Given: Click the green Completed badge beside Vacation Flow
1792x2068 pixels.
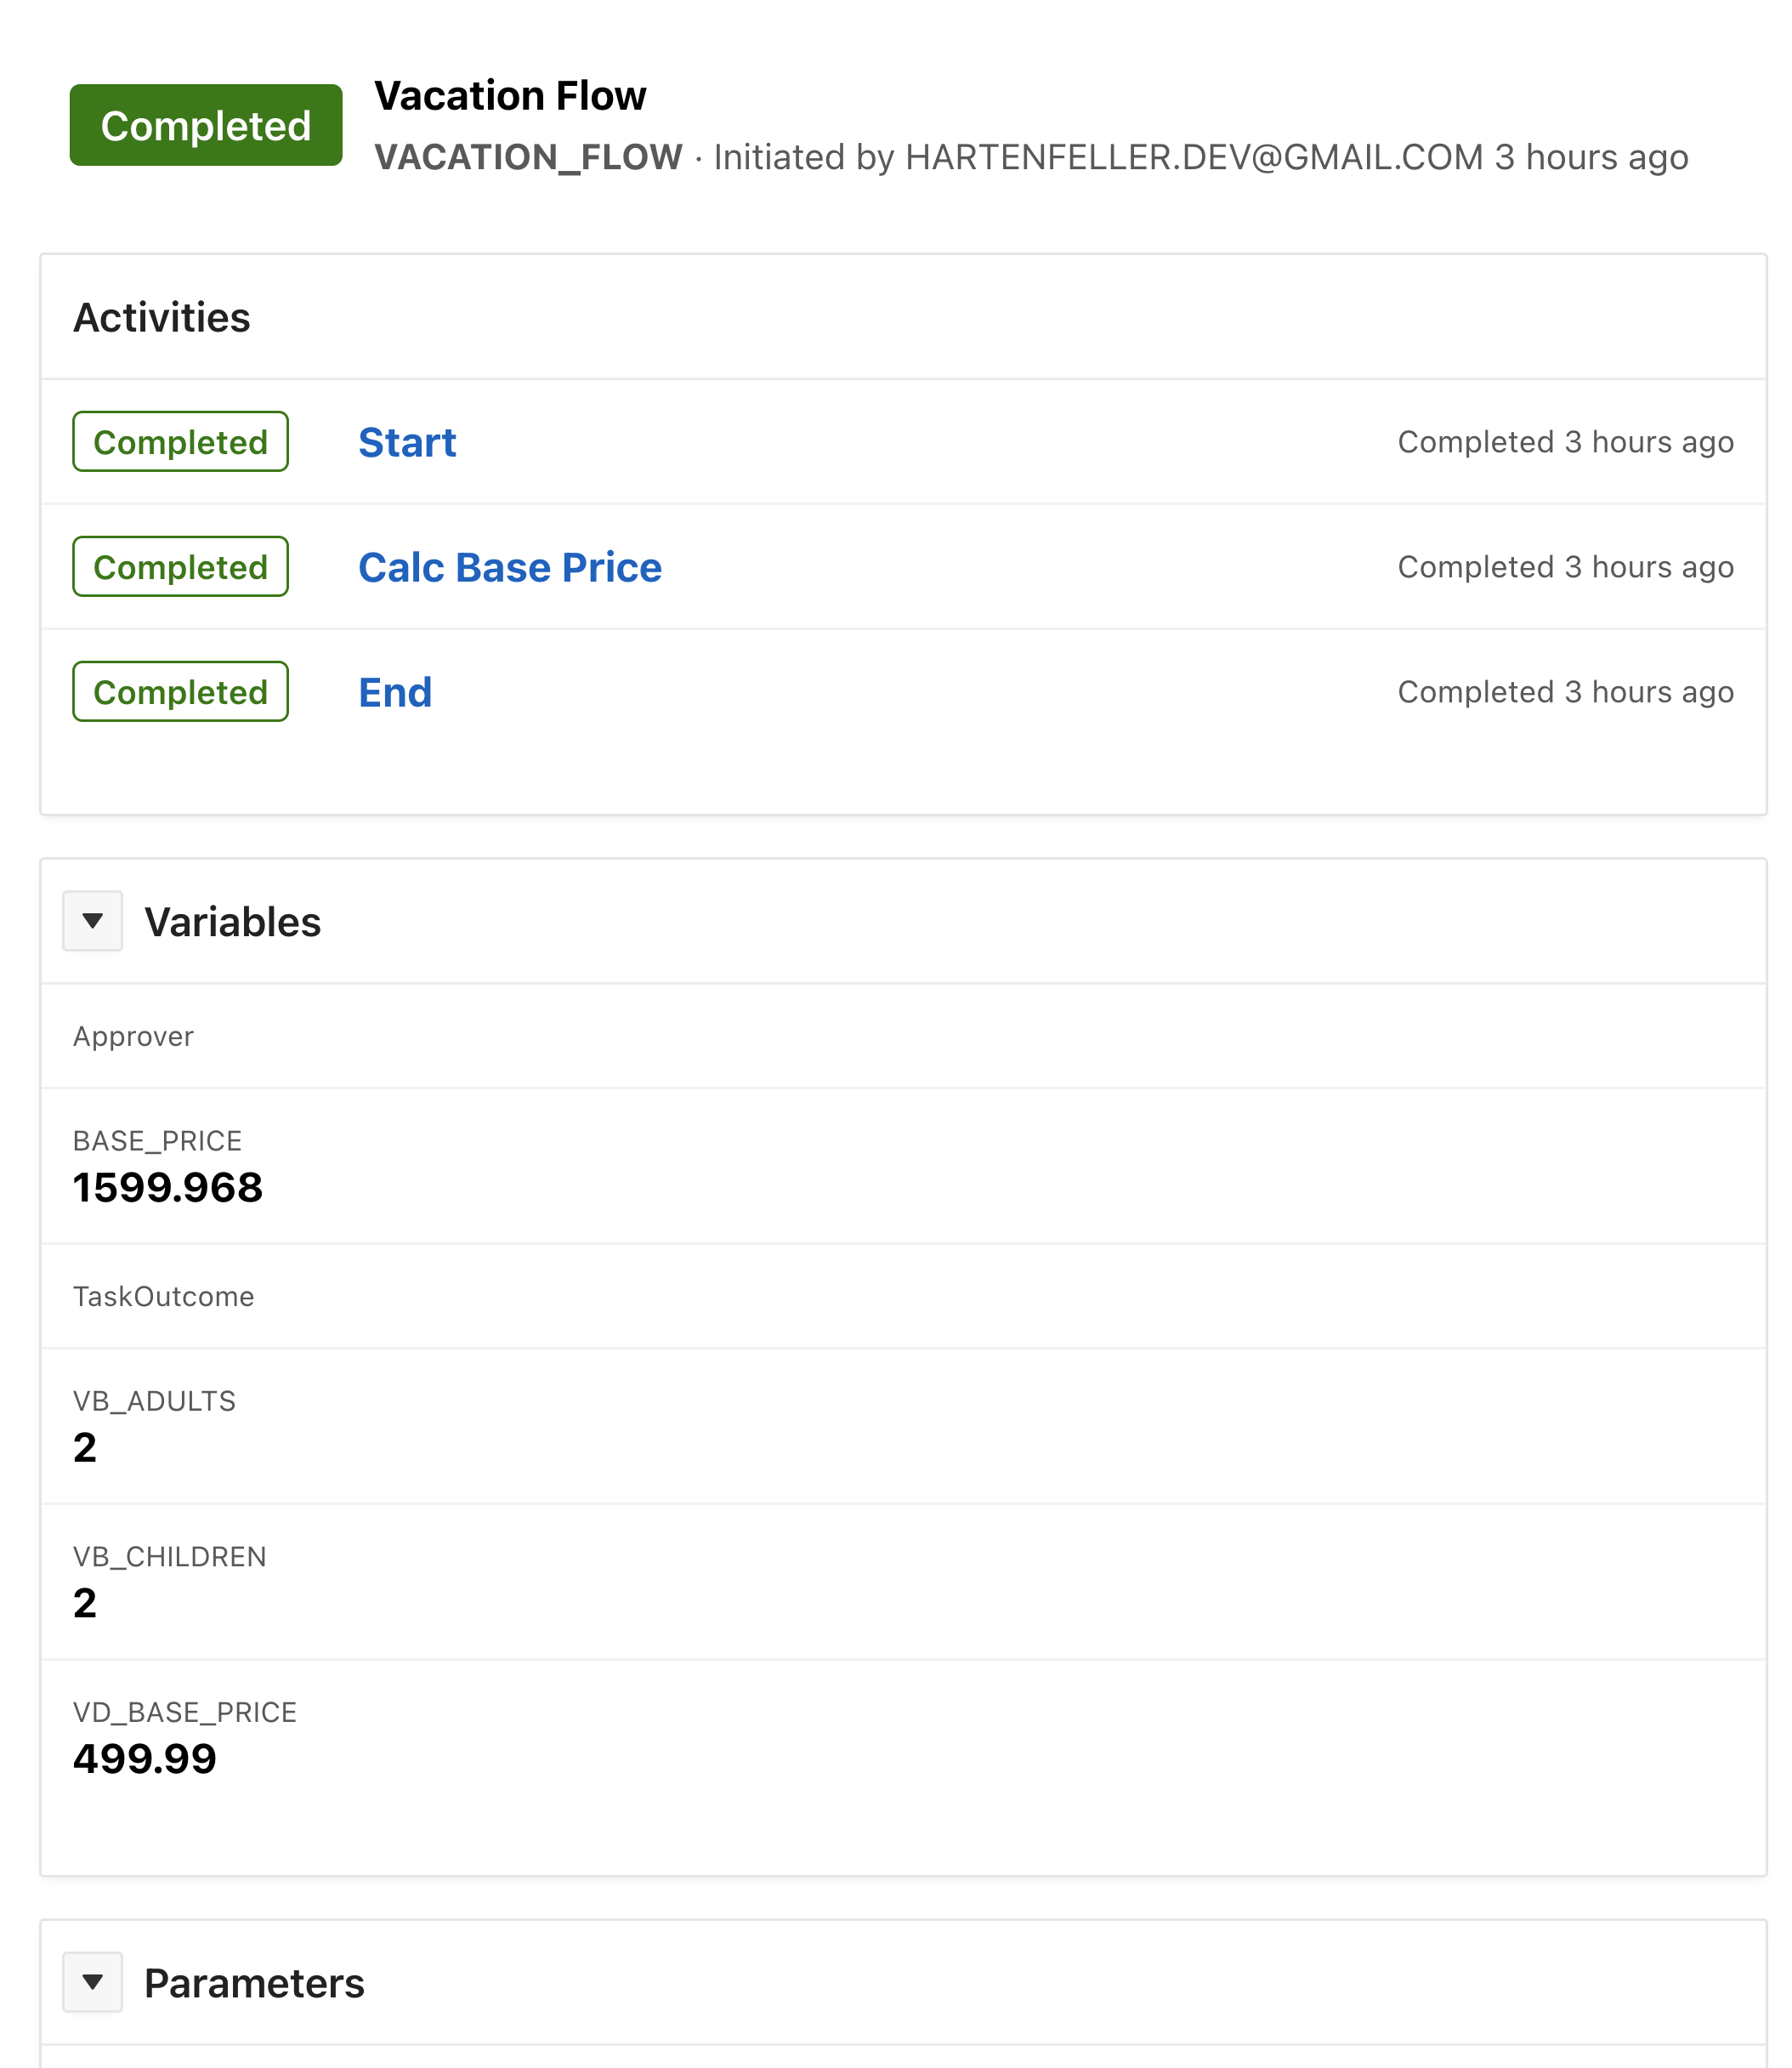Looking at the screenshot, I should pyautogui.click(x=206, y=126).
